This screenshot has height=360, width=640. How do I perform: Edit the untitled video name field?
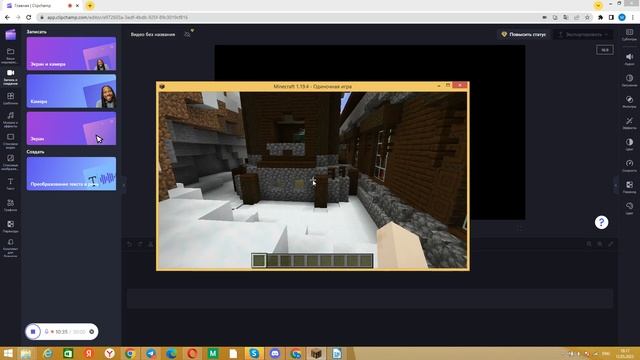click(153, 34)
